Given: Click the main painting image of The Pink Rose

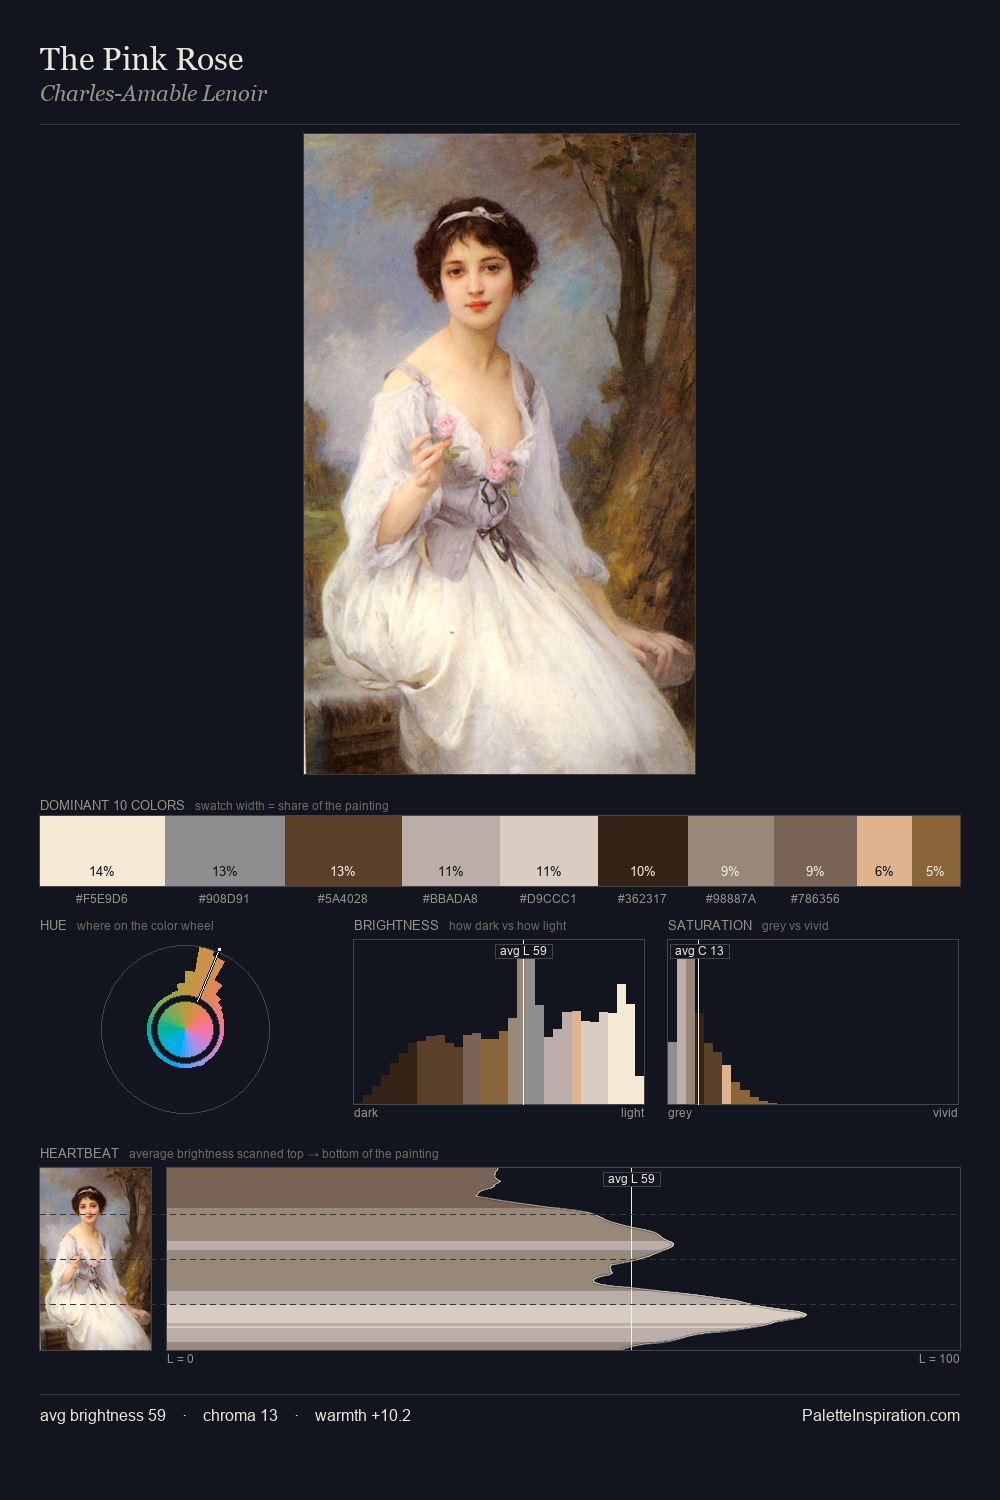Looking at the screenshot, I should (x=499, y=454).
